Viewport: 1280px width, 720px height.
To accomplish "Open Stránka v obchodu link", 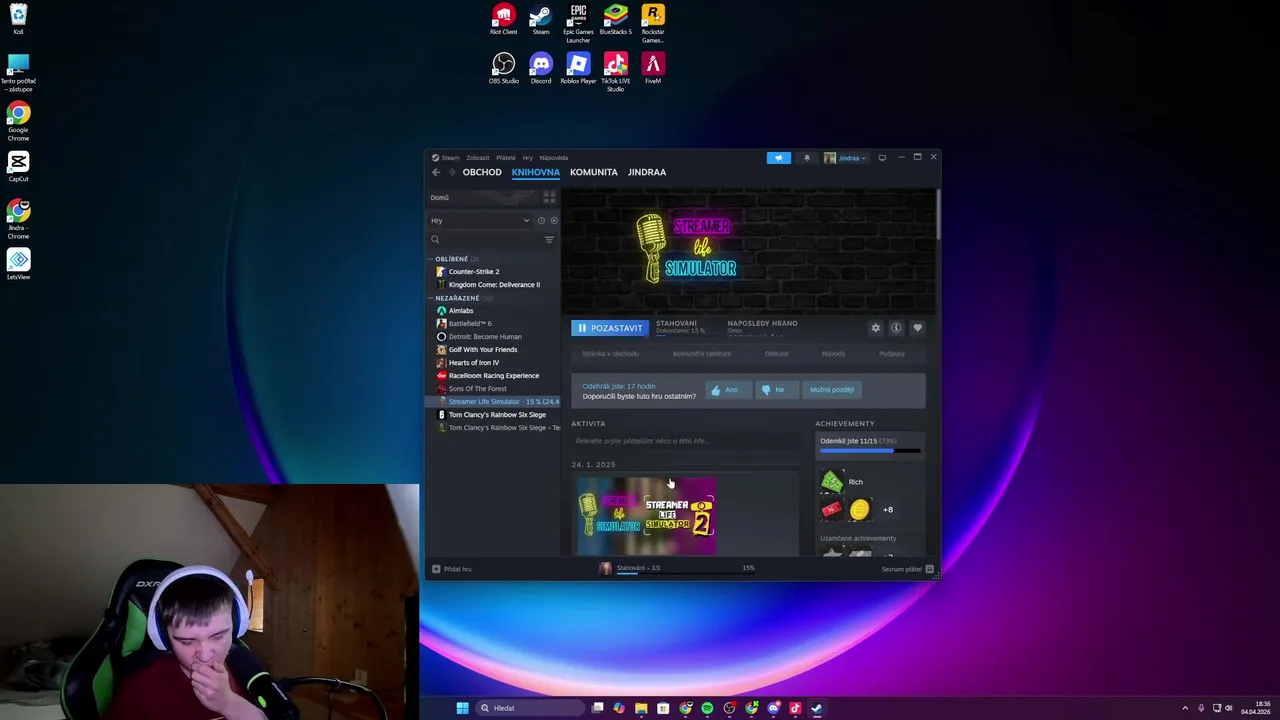I will pyautogui.click(x=610, y=354).
